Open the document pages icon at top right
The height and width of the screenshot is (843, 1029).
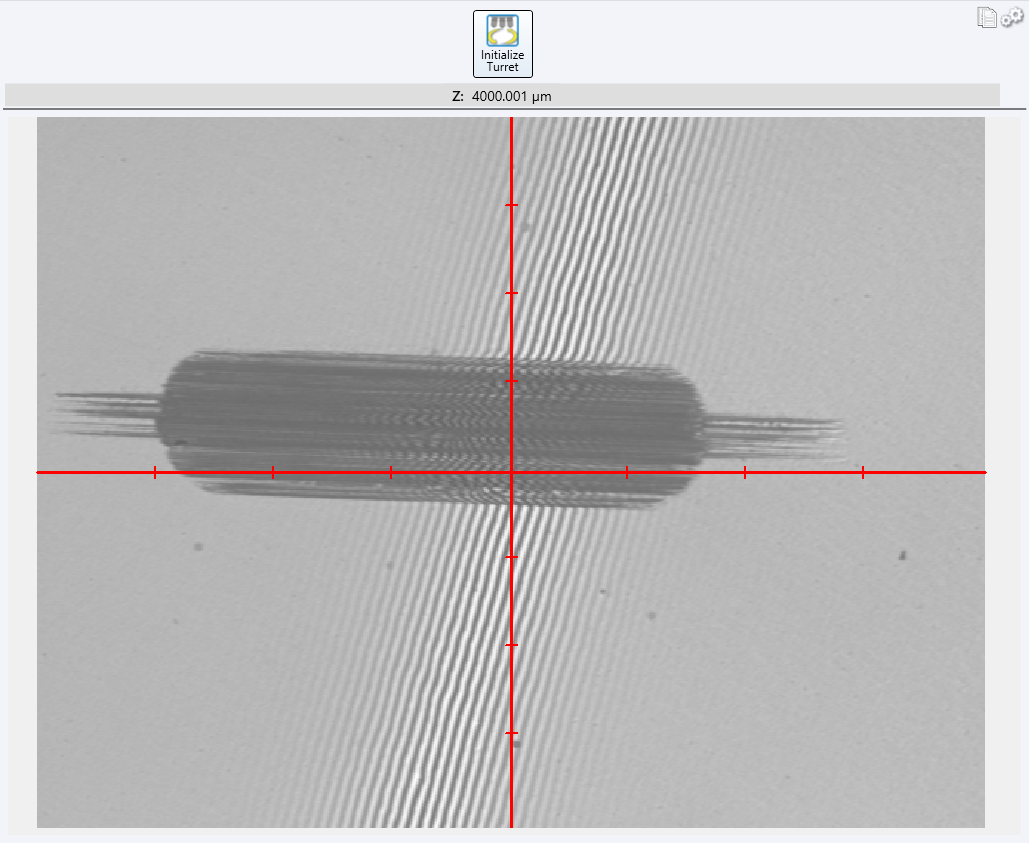pyautogui.click(x=987, y=17)
